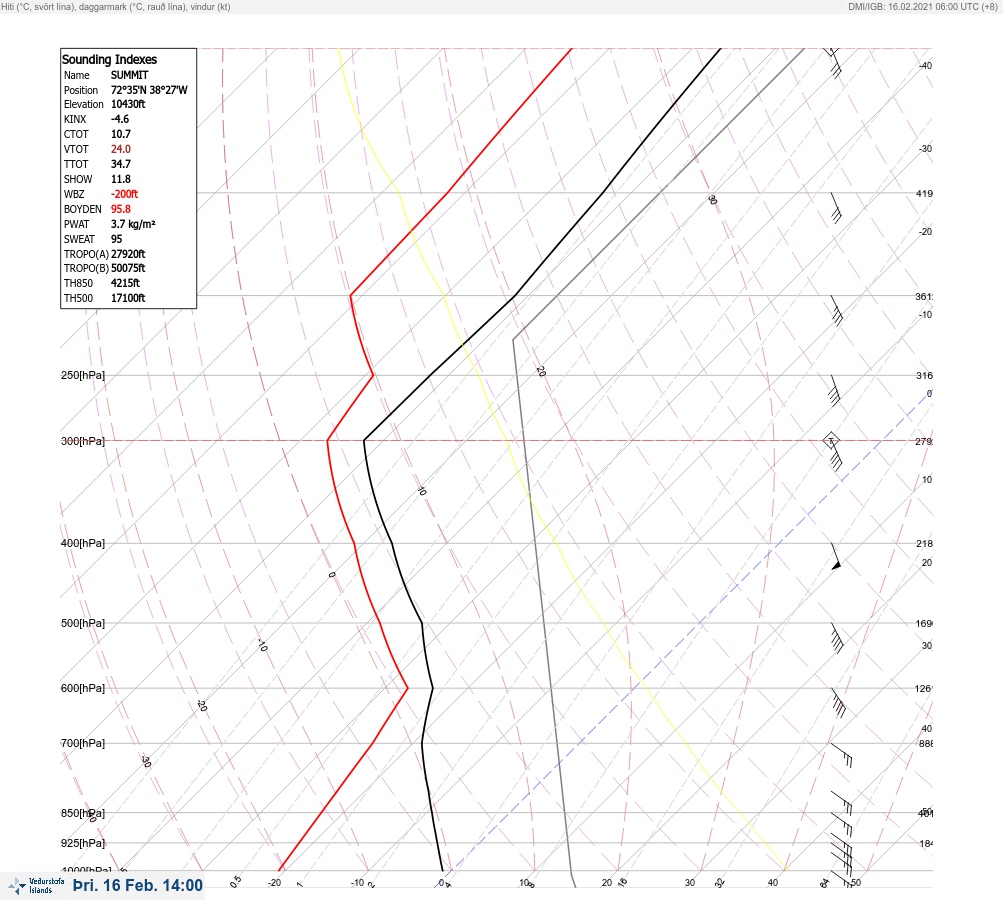
Task: Click the red BOYDEN value 95.8
Action: pyautogui.click(x=120, y=209)
